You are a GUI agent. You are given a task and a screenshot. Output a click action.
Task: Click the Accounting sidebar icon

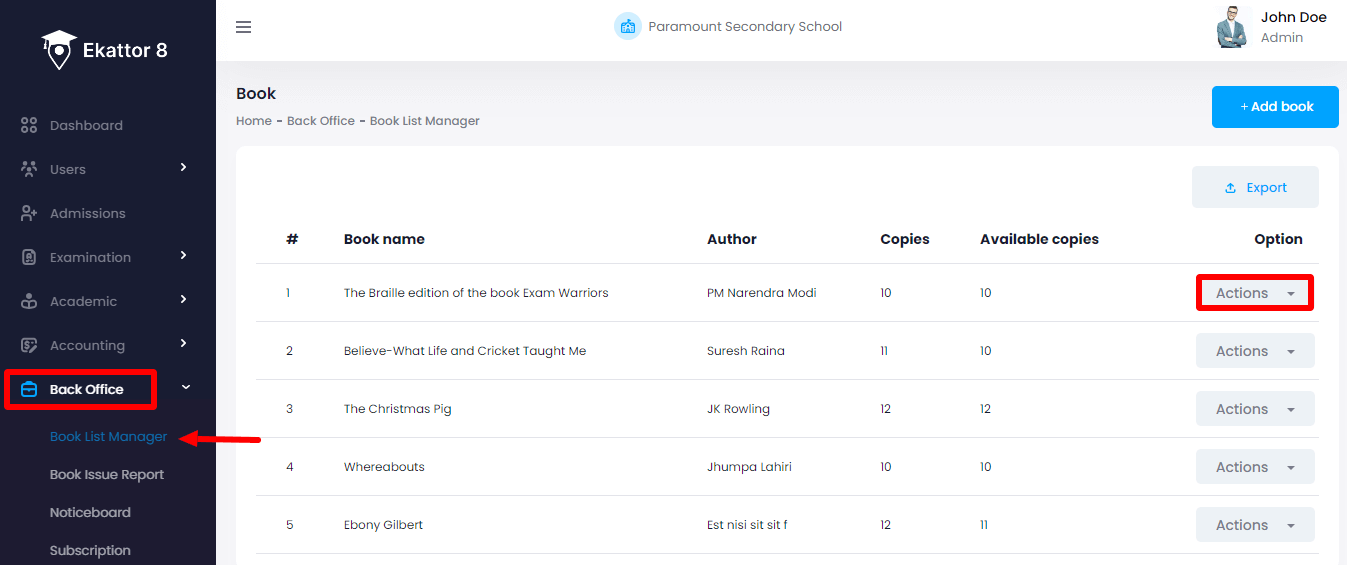(29, 346)
